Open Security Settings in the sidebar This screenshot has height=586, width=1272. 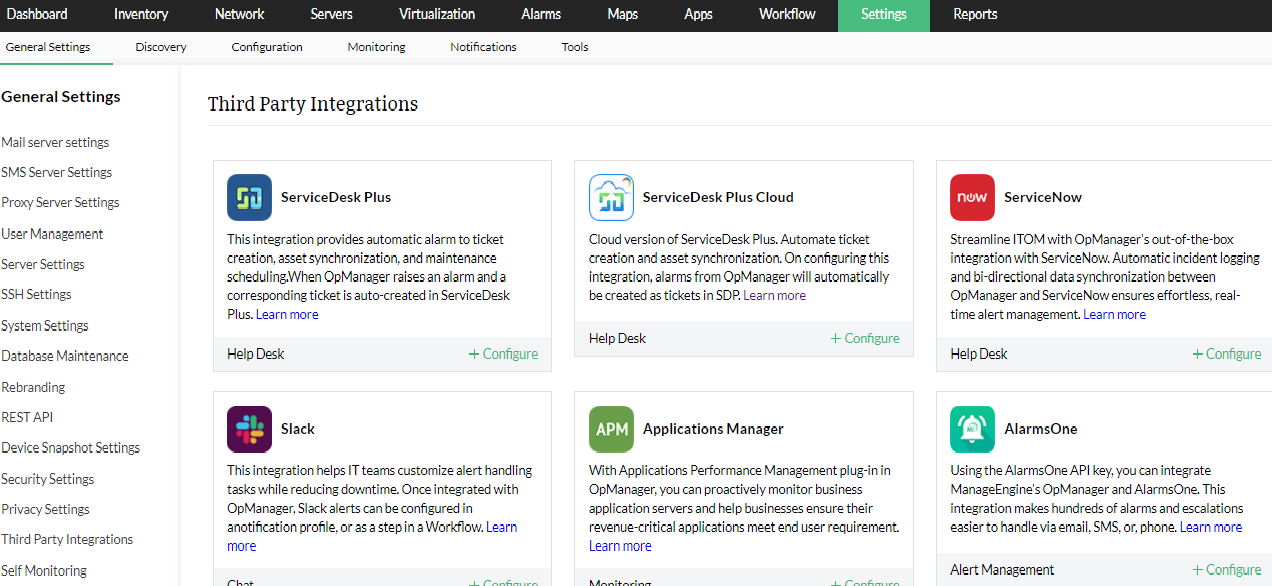47,478
